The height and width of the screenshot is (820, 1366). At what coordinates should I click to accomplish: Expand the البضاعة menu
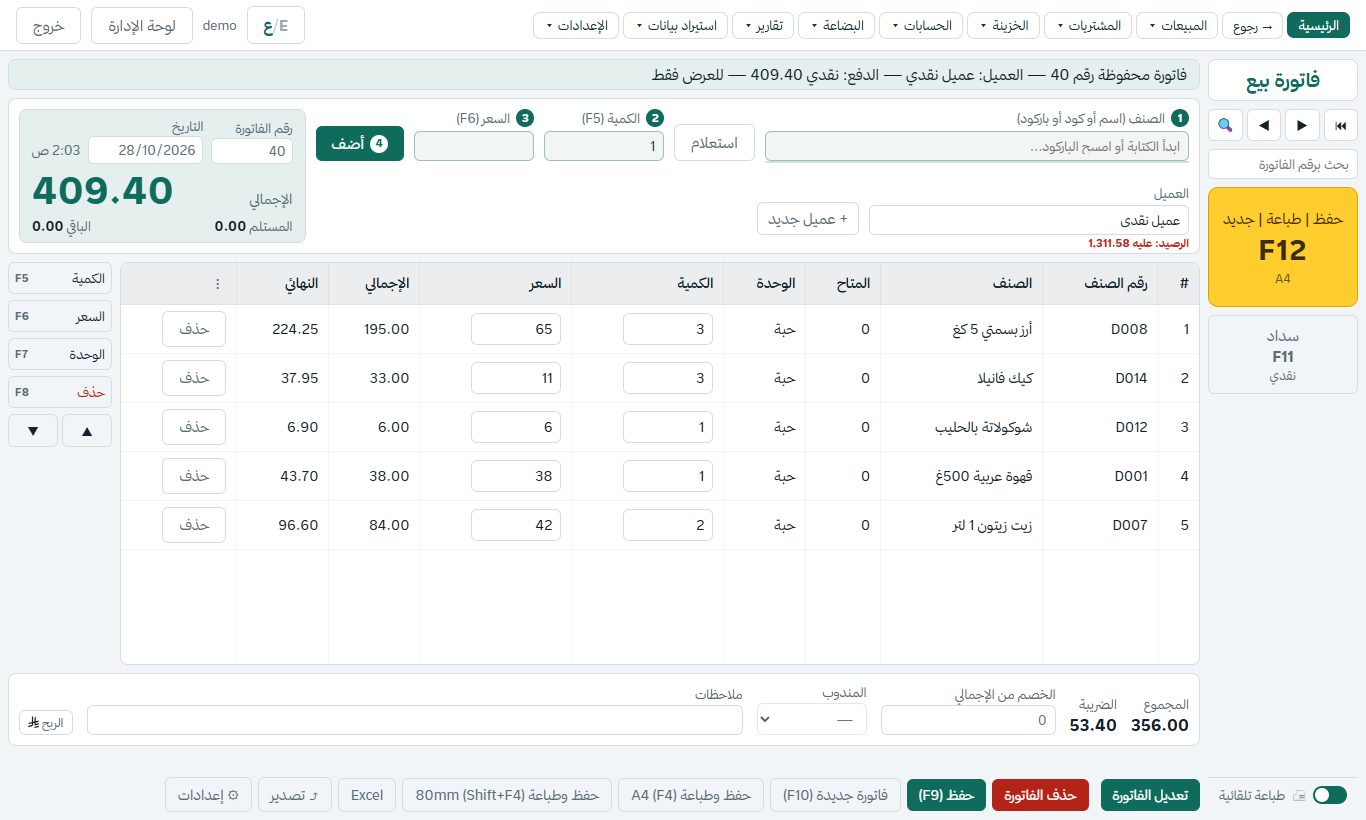pyautogui.click(x=837, y=25)
